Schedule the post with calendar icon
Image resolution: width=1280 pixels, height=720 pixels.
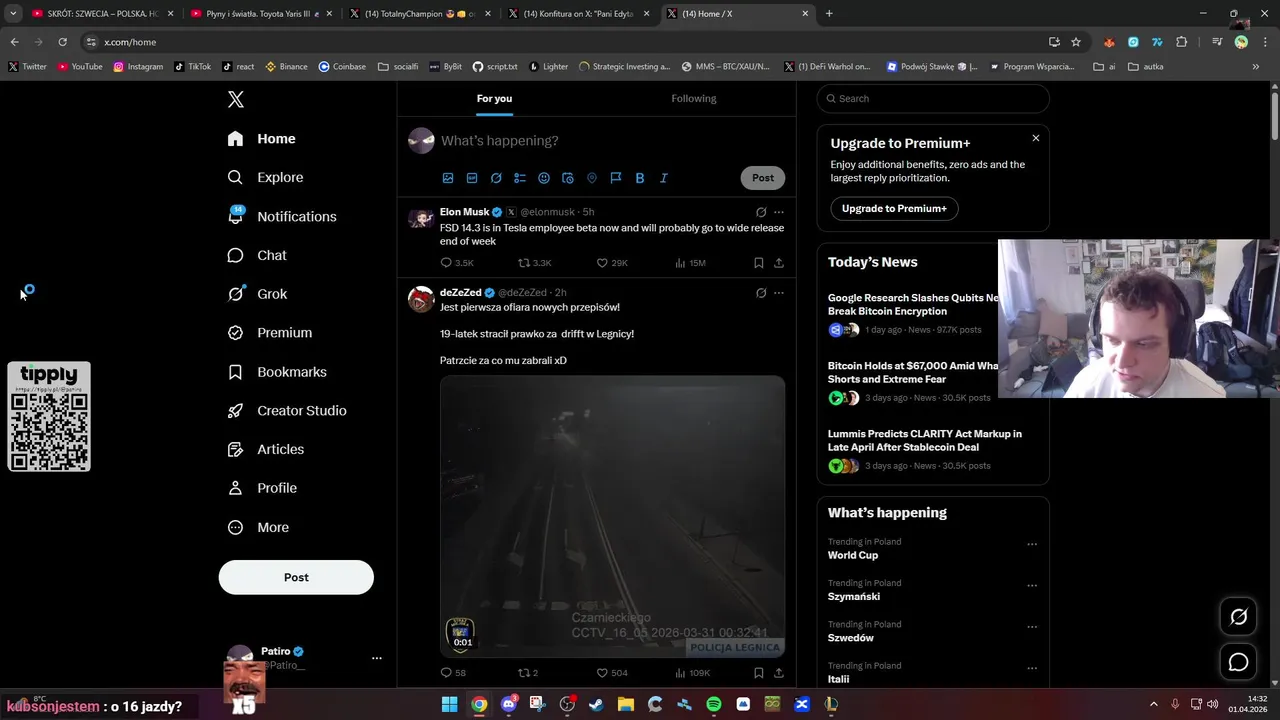pos(568,178)
